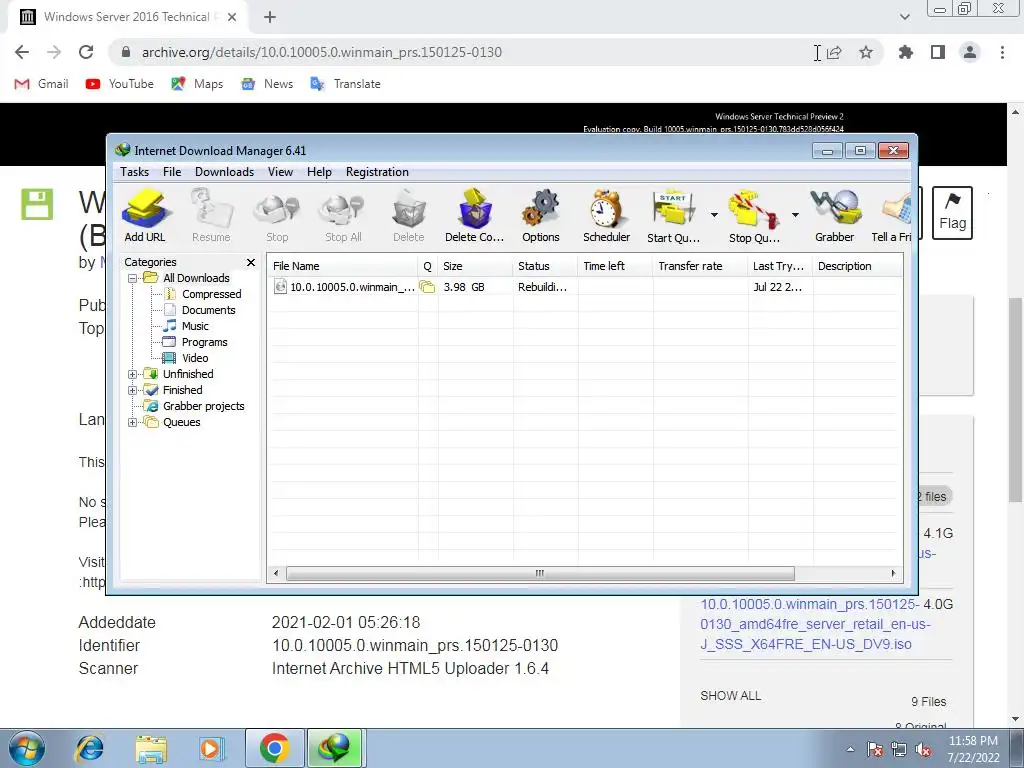Expand the Queues category node
Image resolution: width=1024 pixels, height=768 pixels.
tap(133, 423)
